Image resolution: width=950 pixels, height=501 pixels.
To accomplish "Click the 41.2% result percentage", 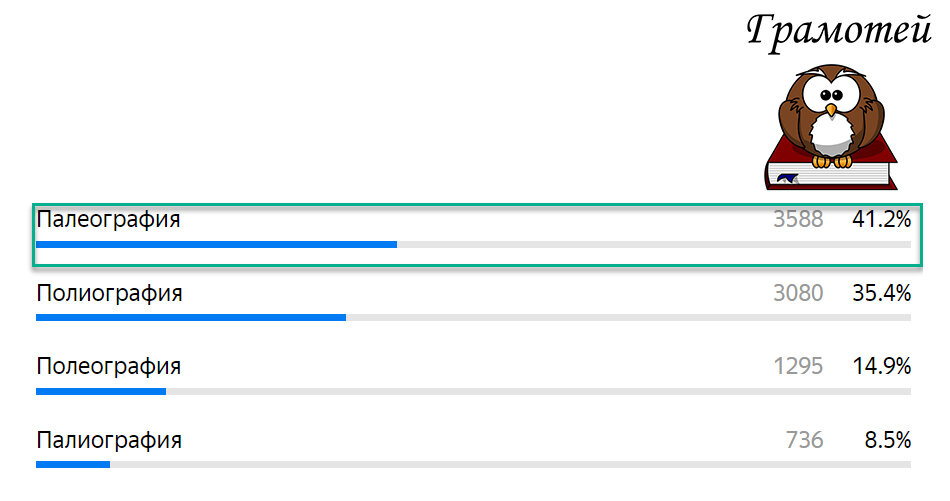I will tap(881, 219).
